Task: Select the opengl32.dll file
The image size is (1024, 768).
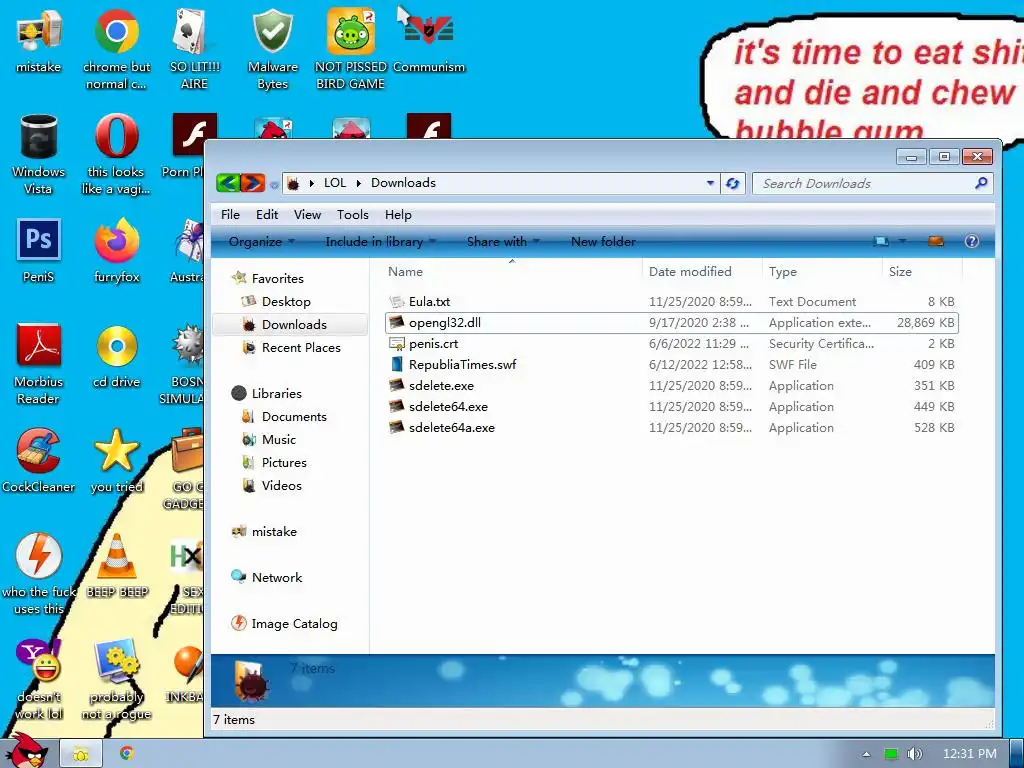Action: click(672, 323)
